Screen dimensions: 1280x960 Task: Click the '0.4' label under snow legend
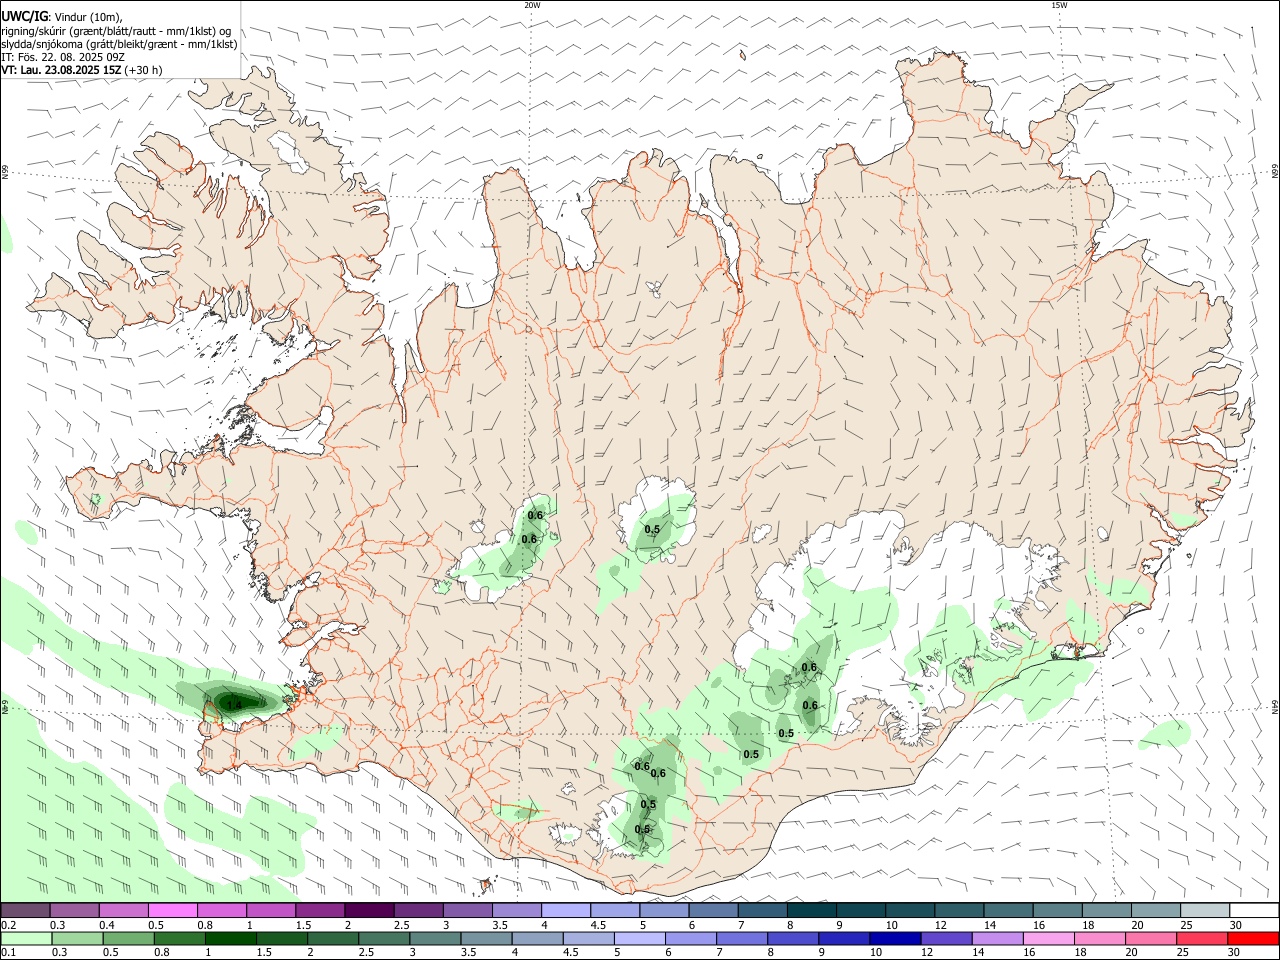point(107,925)
